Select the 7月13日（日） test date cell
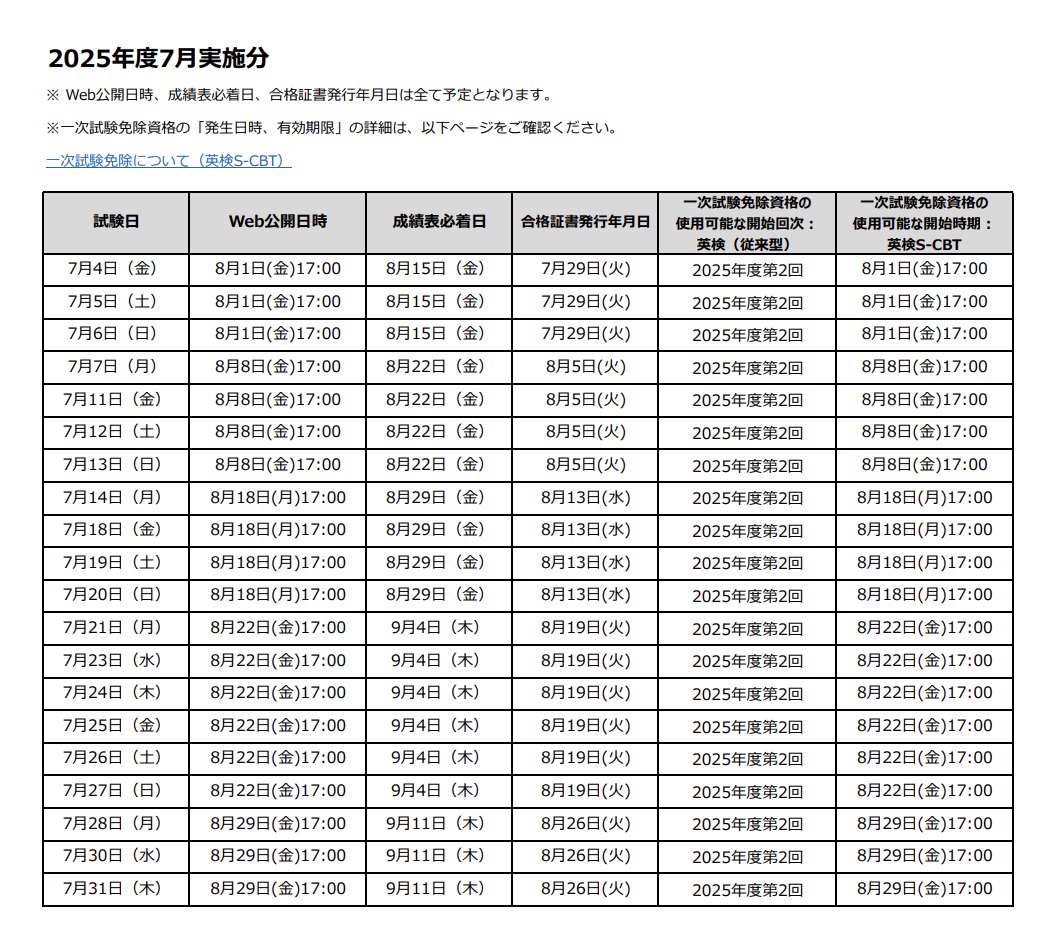The height and width of the screenshot is (938, 1062). 116,465
